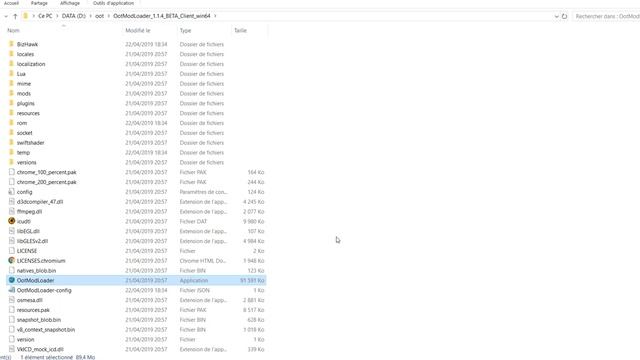Select the rom folder icon

[11, 123]
